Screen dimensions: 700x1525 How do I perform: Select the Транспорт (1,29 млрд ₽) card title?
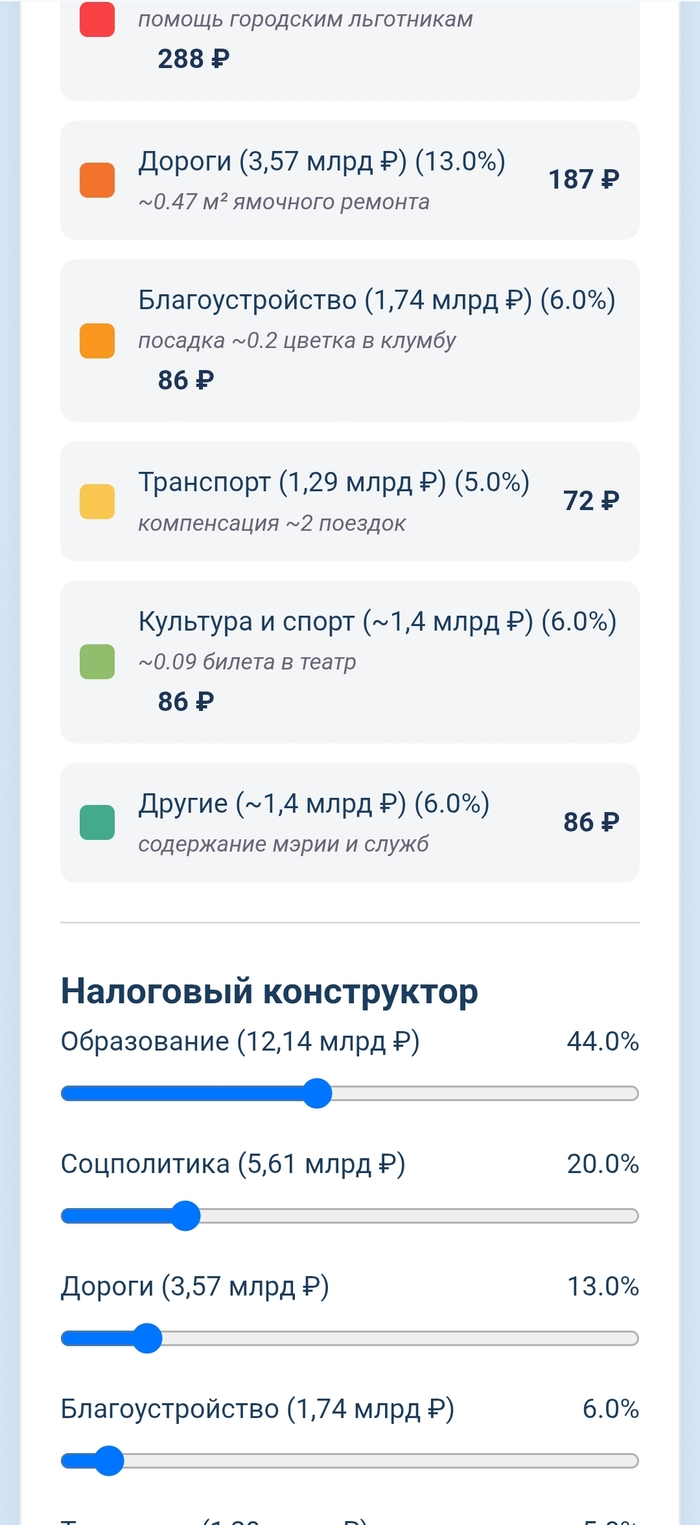[333, 482]
